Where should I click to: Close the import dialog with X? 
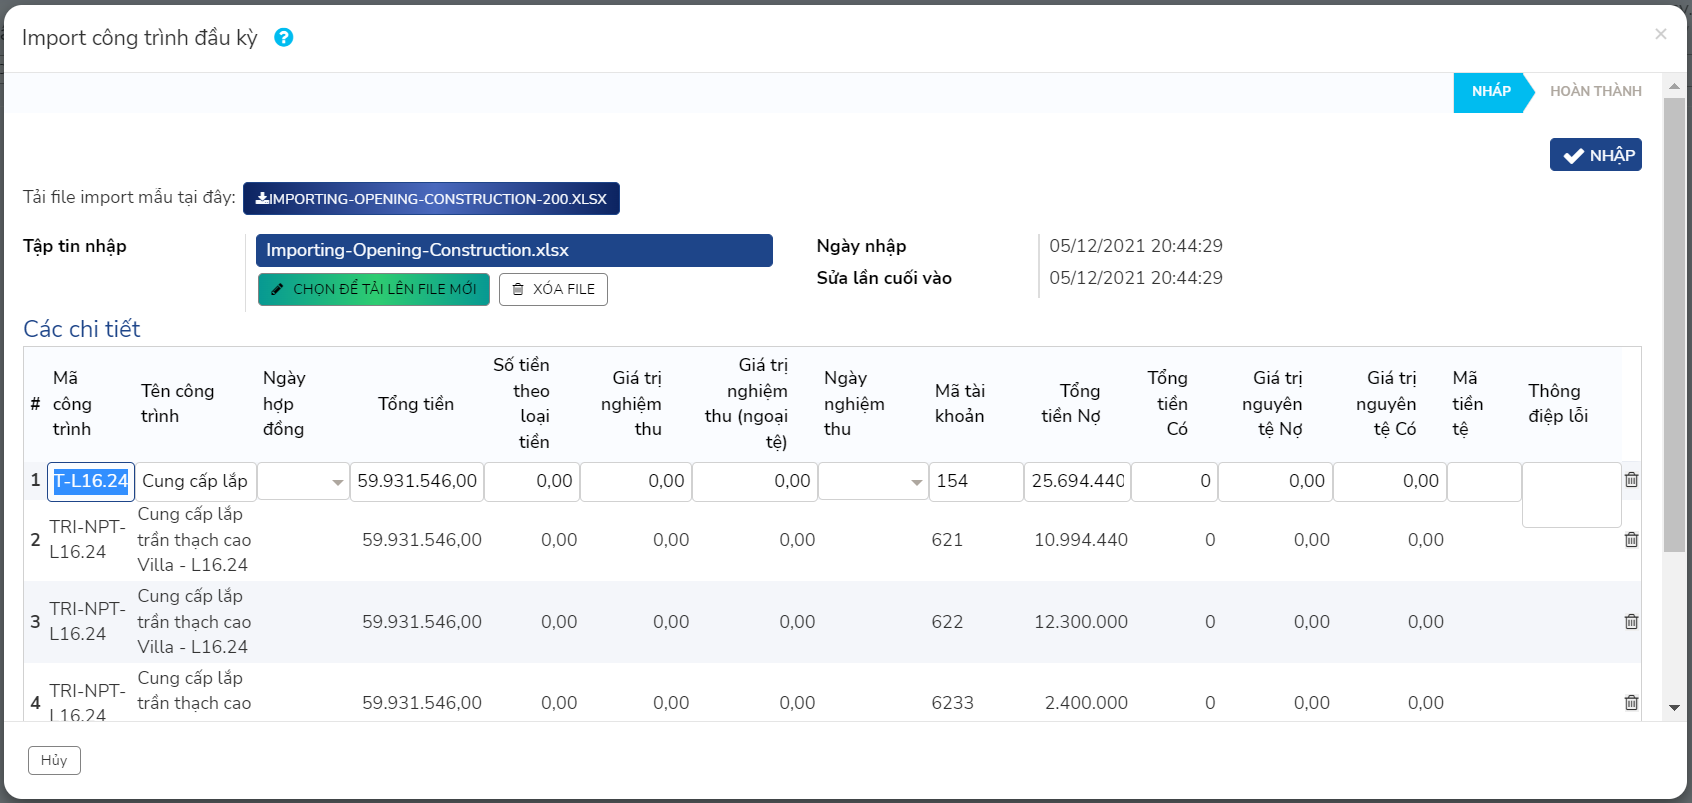(x=1661, y=34)
